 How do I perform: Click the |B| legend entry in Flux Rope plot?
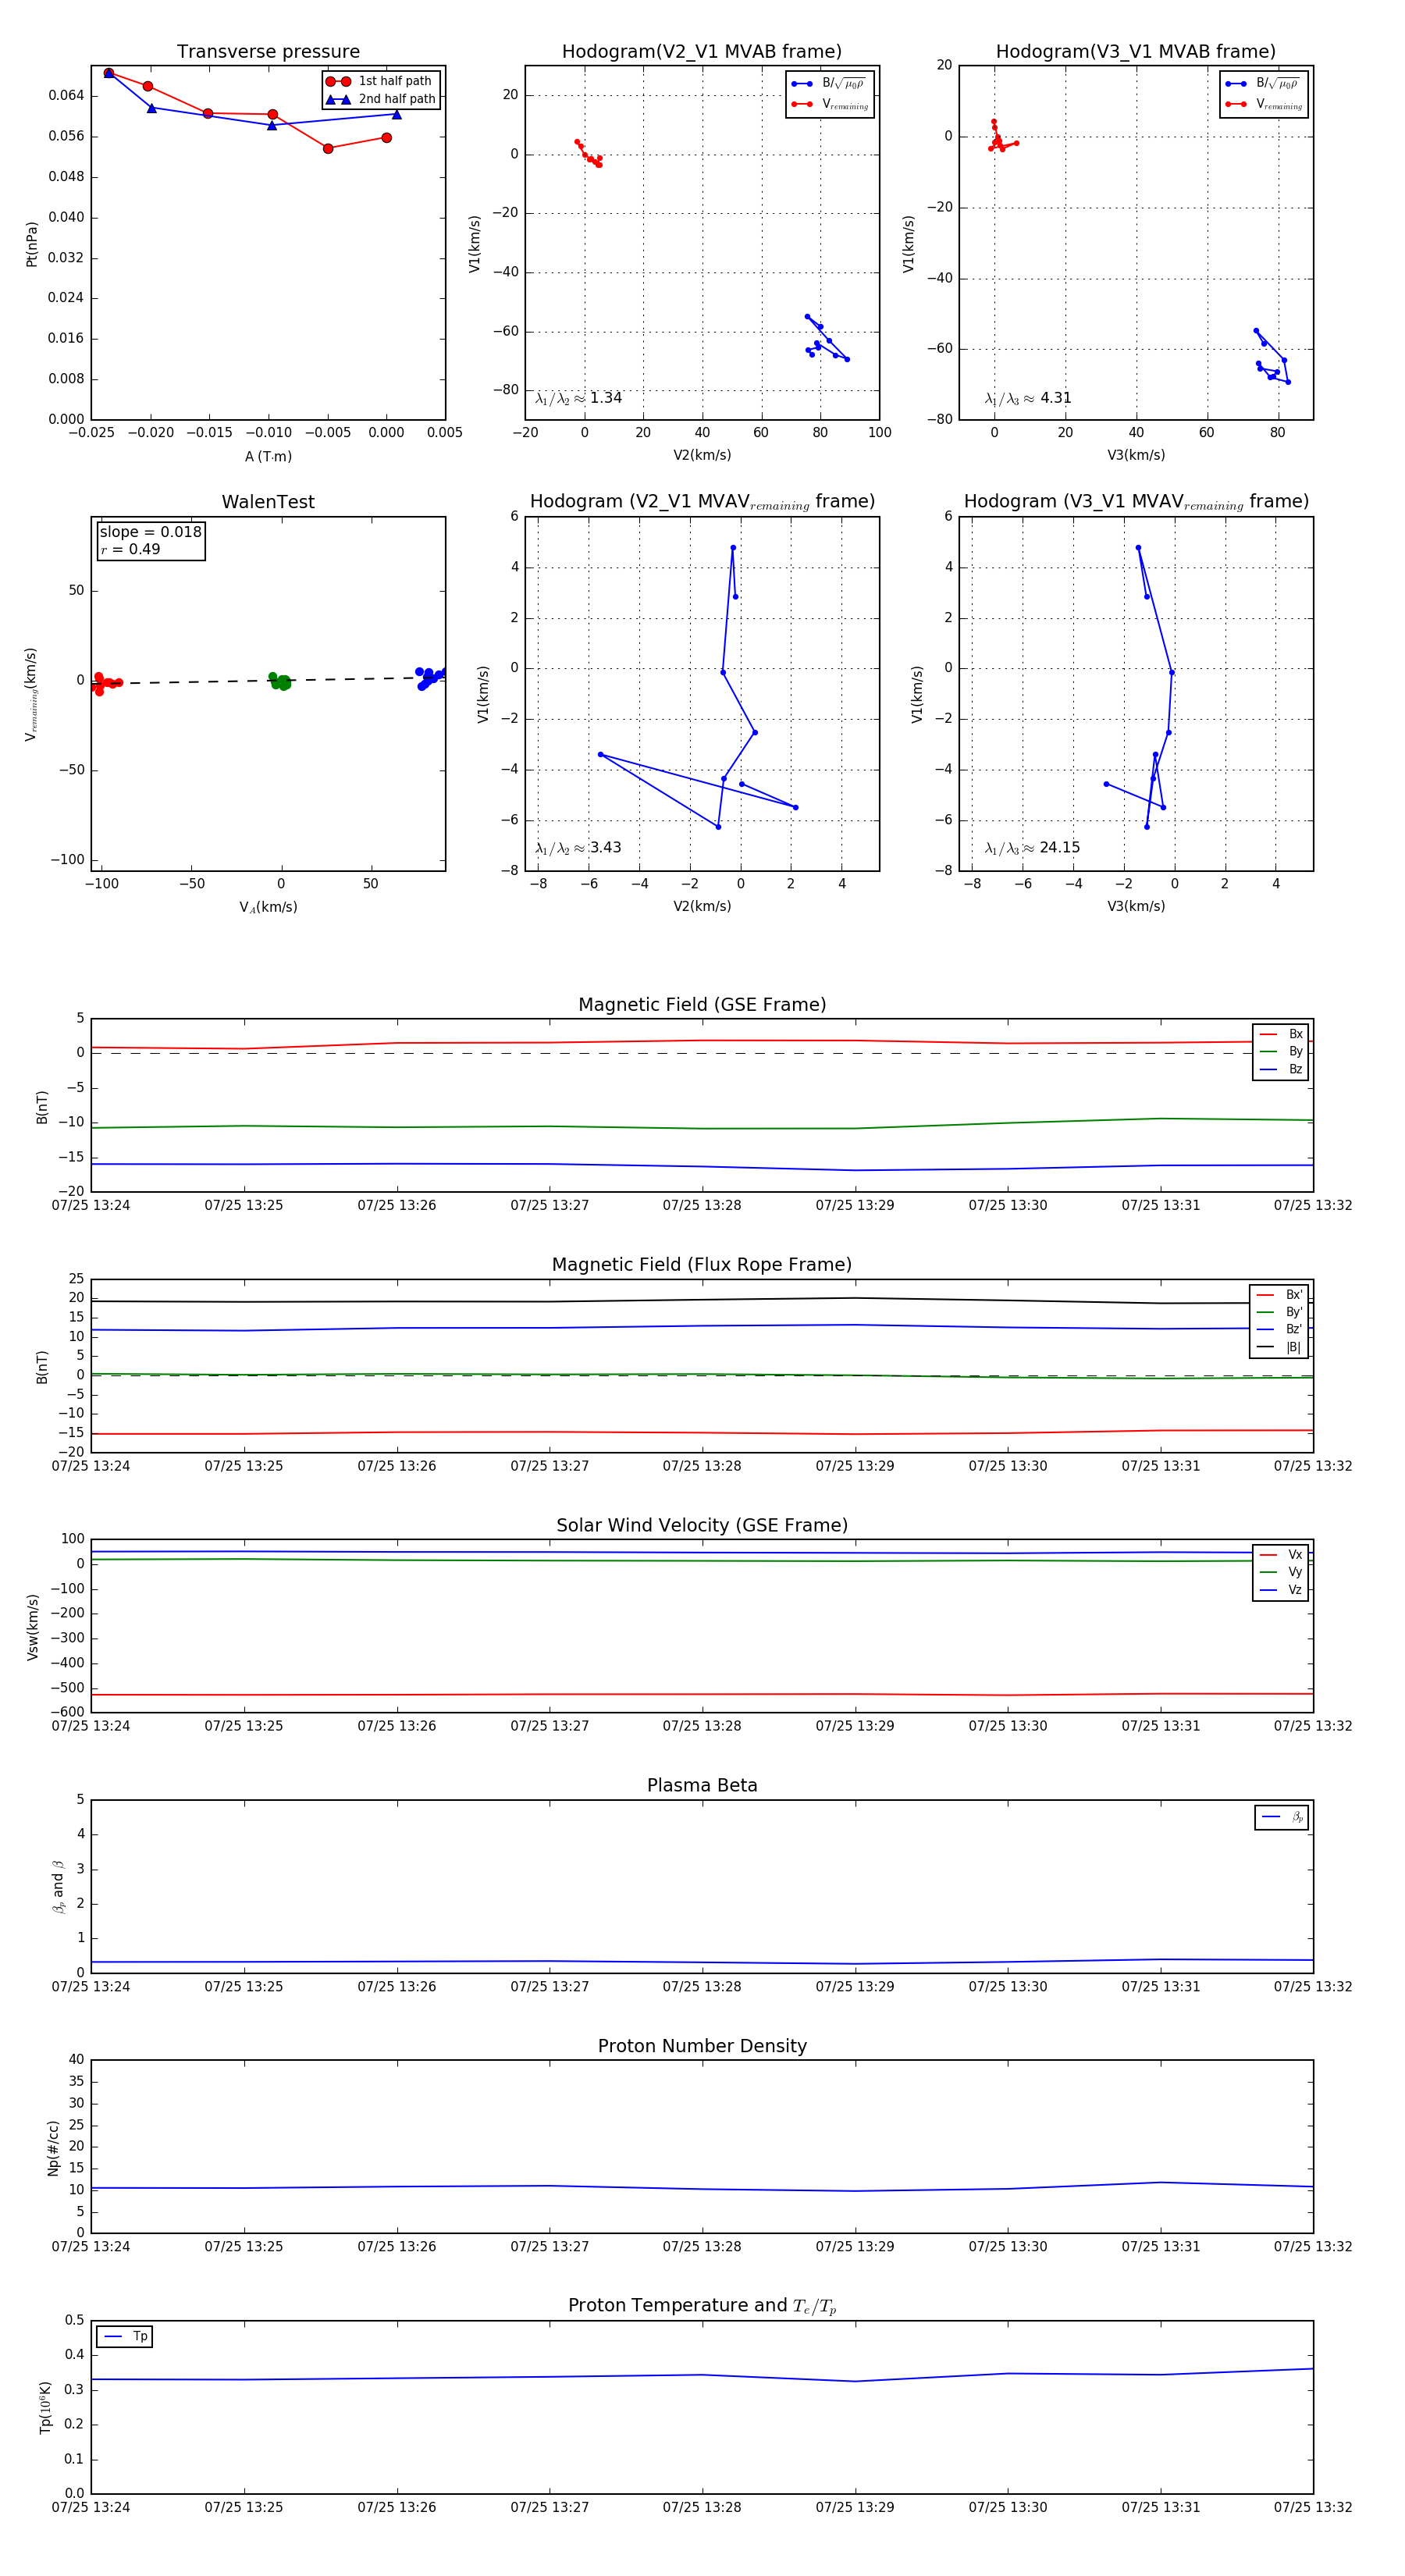point(1280,1347)
